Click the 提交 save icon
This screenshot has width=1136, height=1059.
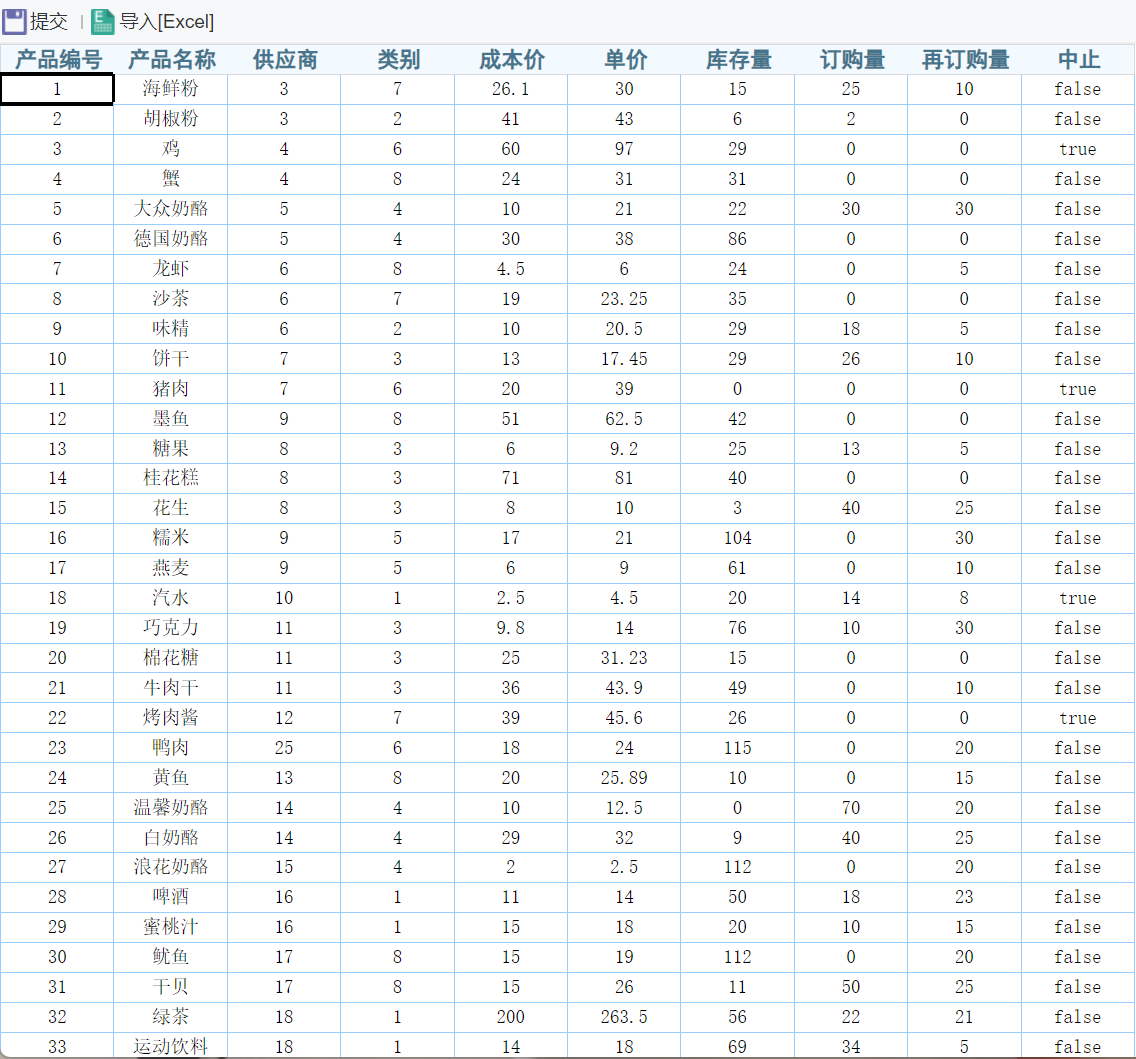[16, 21]
